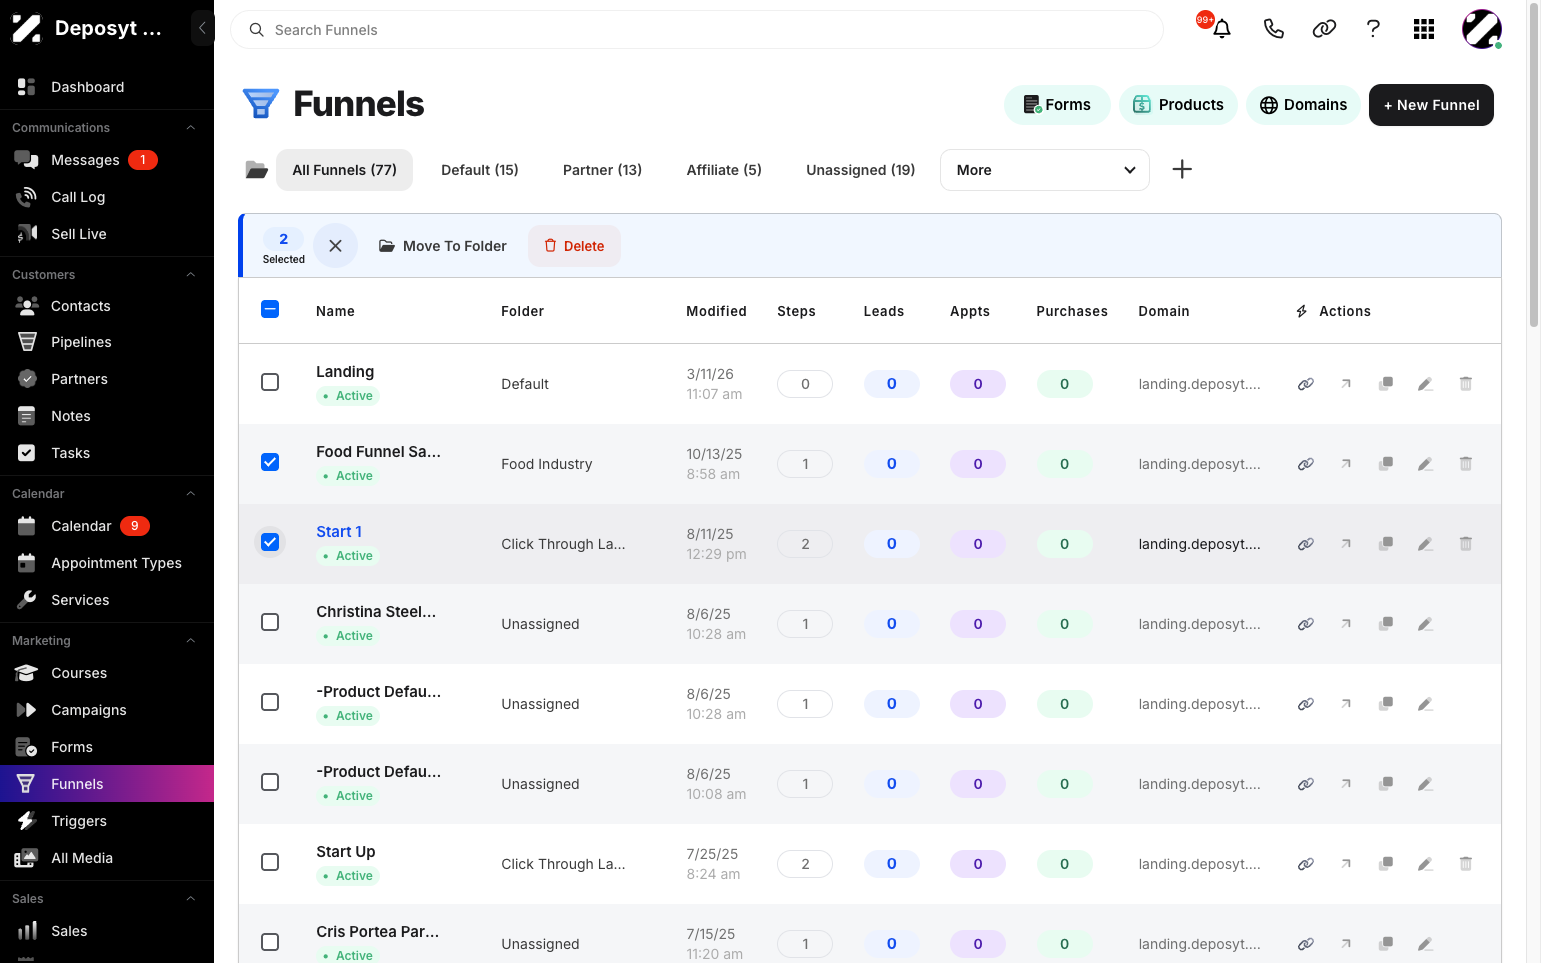Switch to the Partner (13) folder tab

(602, 170)
